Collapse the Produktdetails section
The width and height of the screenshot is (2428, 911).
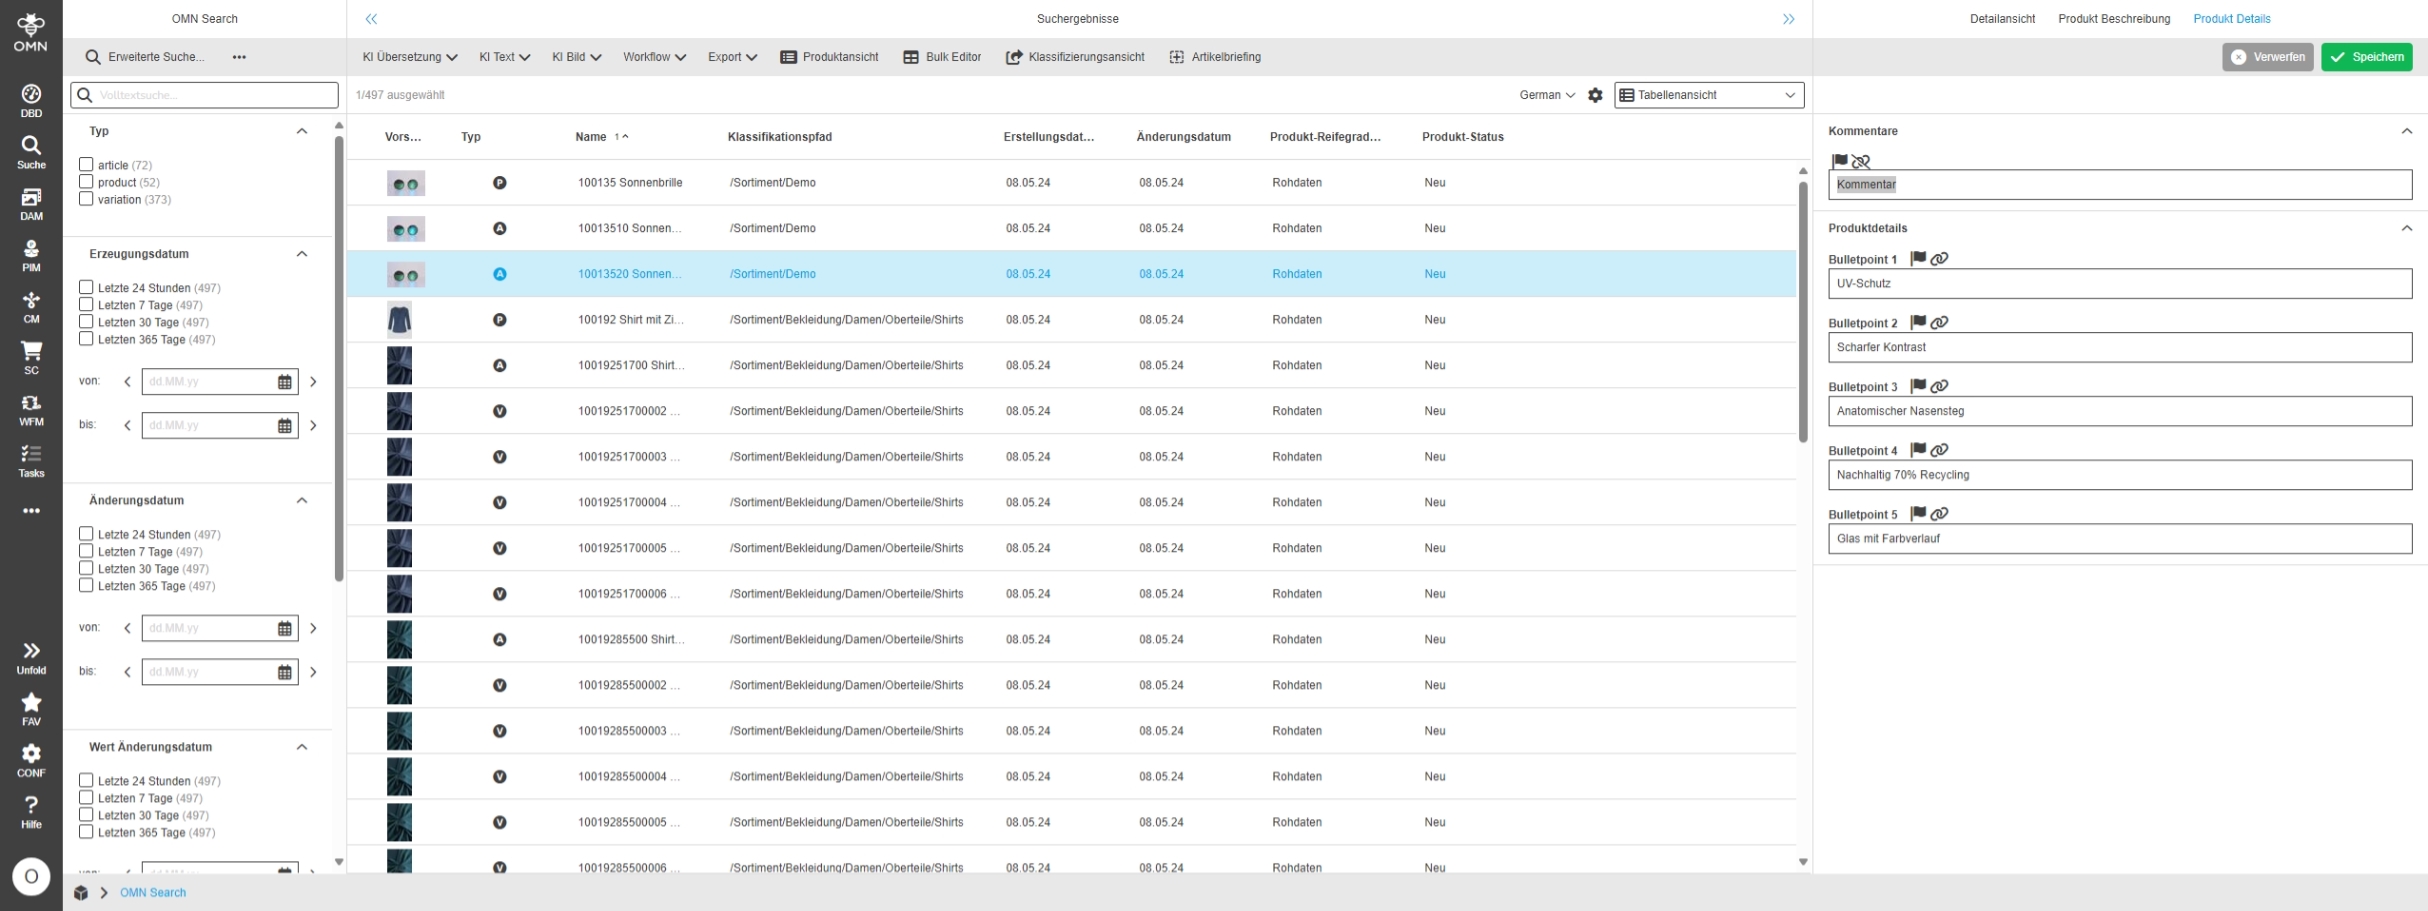(2406, 229)
